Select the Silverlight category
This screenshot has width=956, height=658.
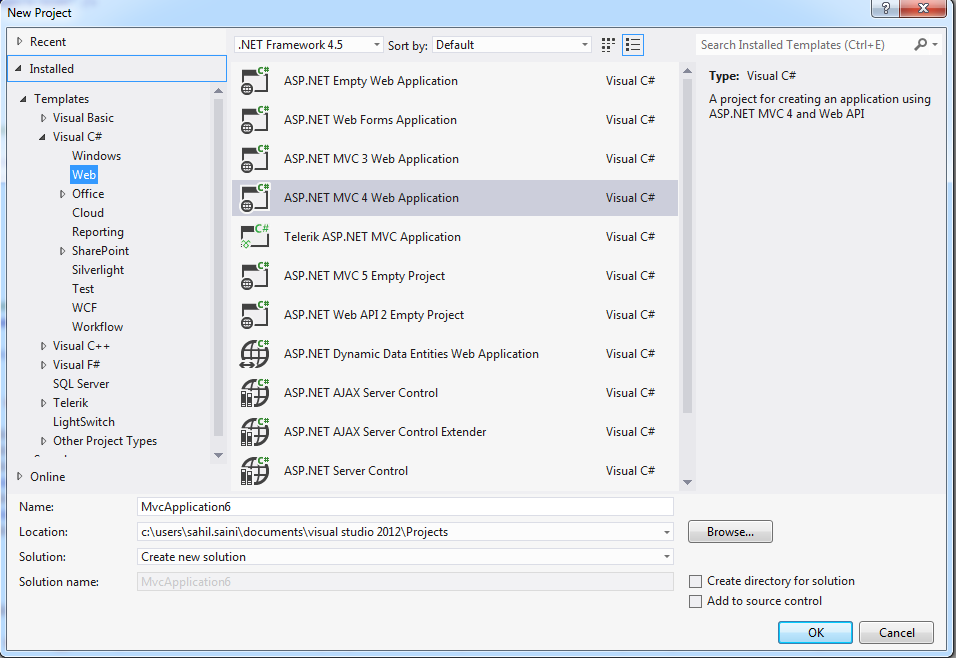tap(98, 270)
